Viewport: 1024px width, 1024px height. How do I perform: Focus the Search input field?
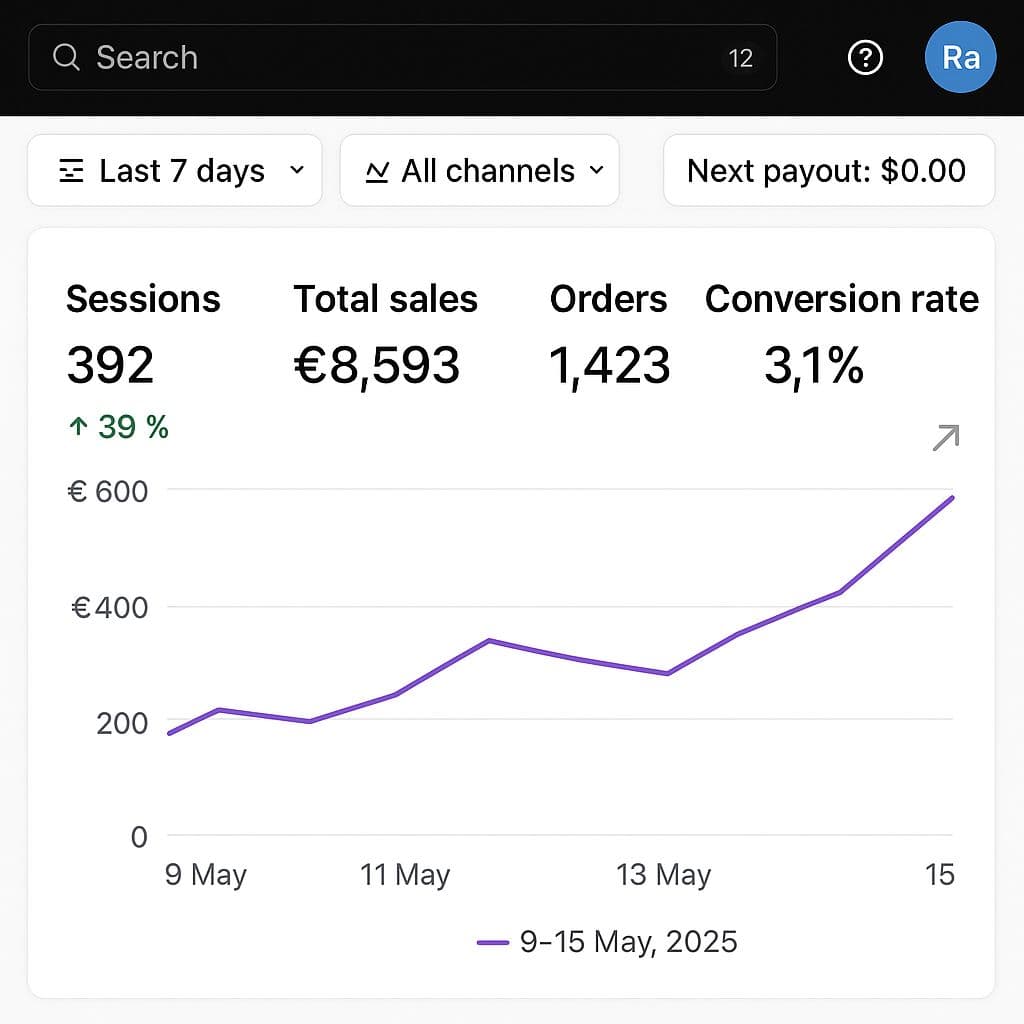click(402, 57)
